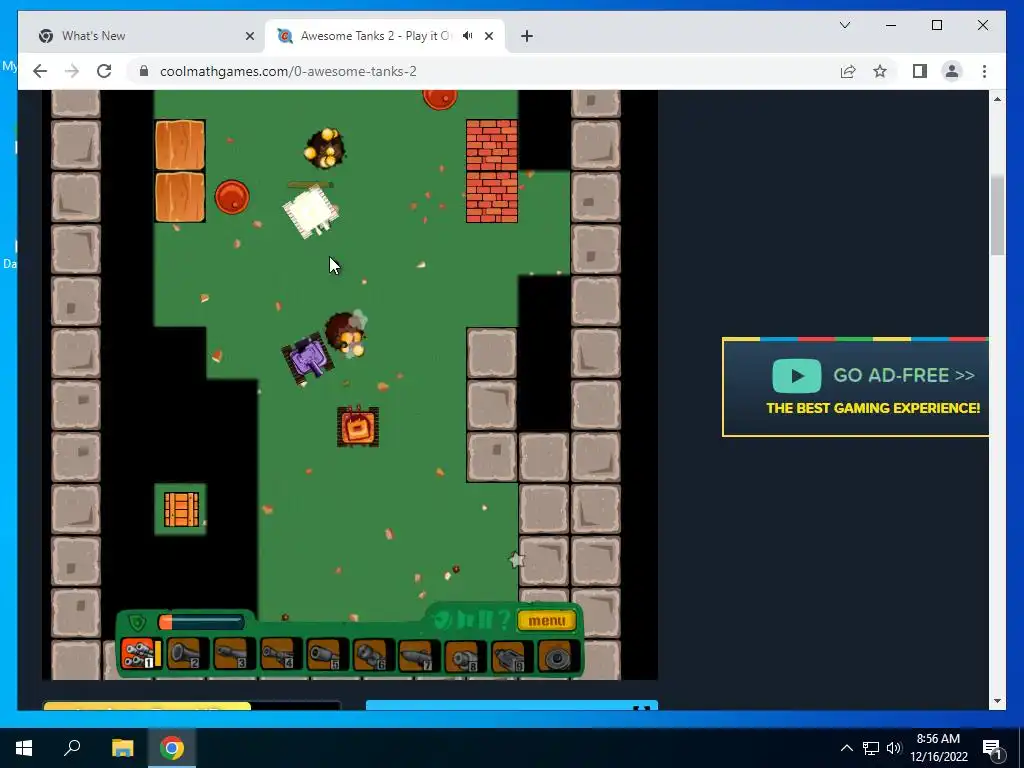Image resolution: width=1024 pixels, height=768 pixels.
Task: Toggle game sound effects icon
Action: point(443,619)
